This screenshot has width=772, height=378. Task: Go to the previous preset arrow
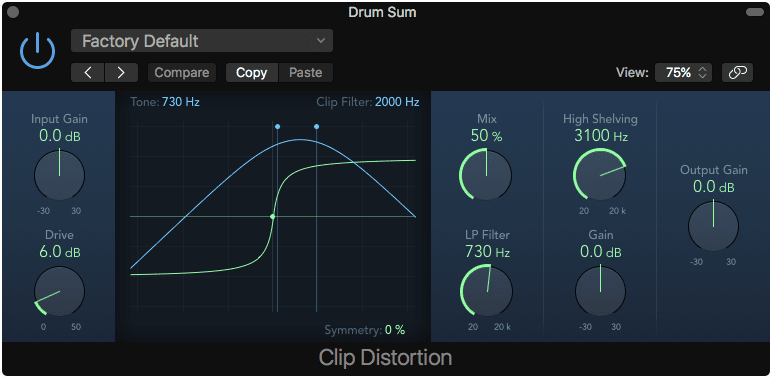88,73
